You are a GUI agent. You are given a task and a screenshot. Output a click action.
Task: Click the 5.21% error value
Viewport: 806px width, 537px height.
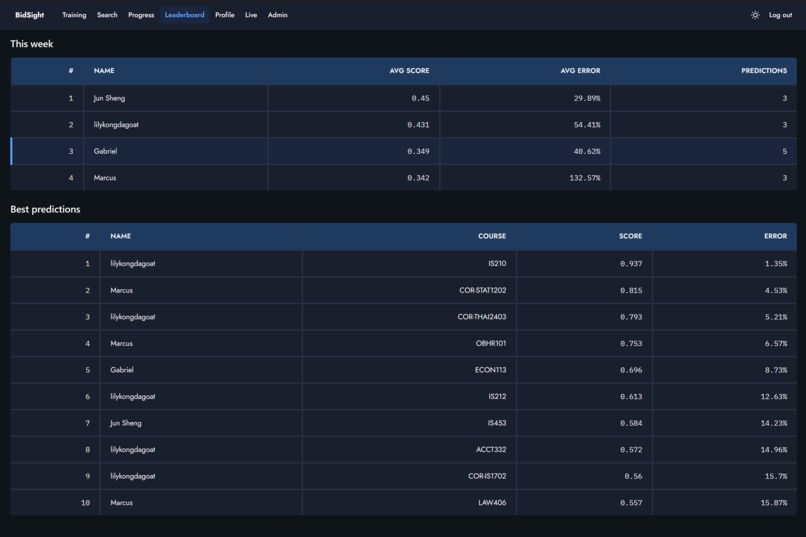click(776, 317)
